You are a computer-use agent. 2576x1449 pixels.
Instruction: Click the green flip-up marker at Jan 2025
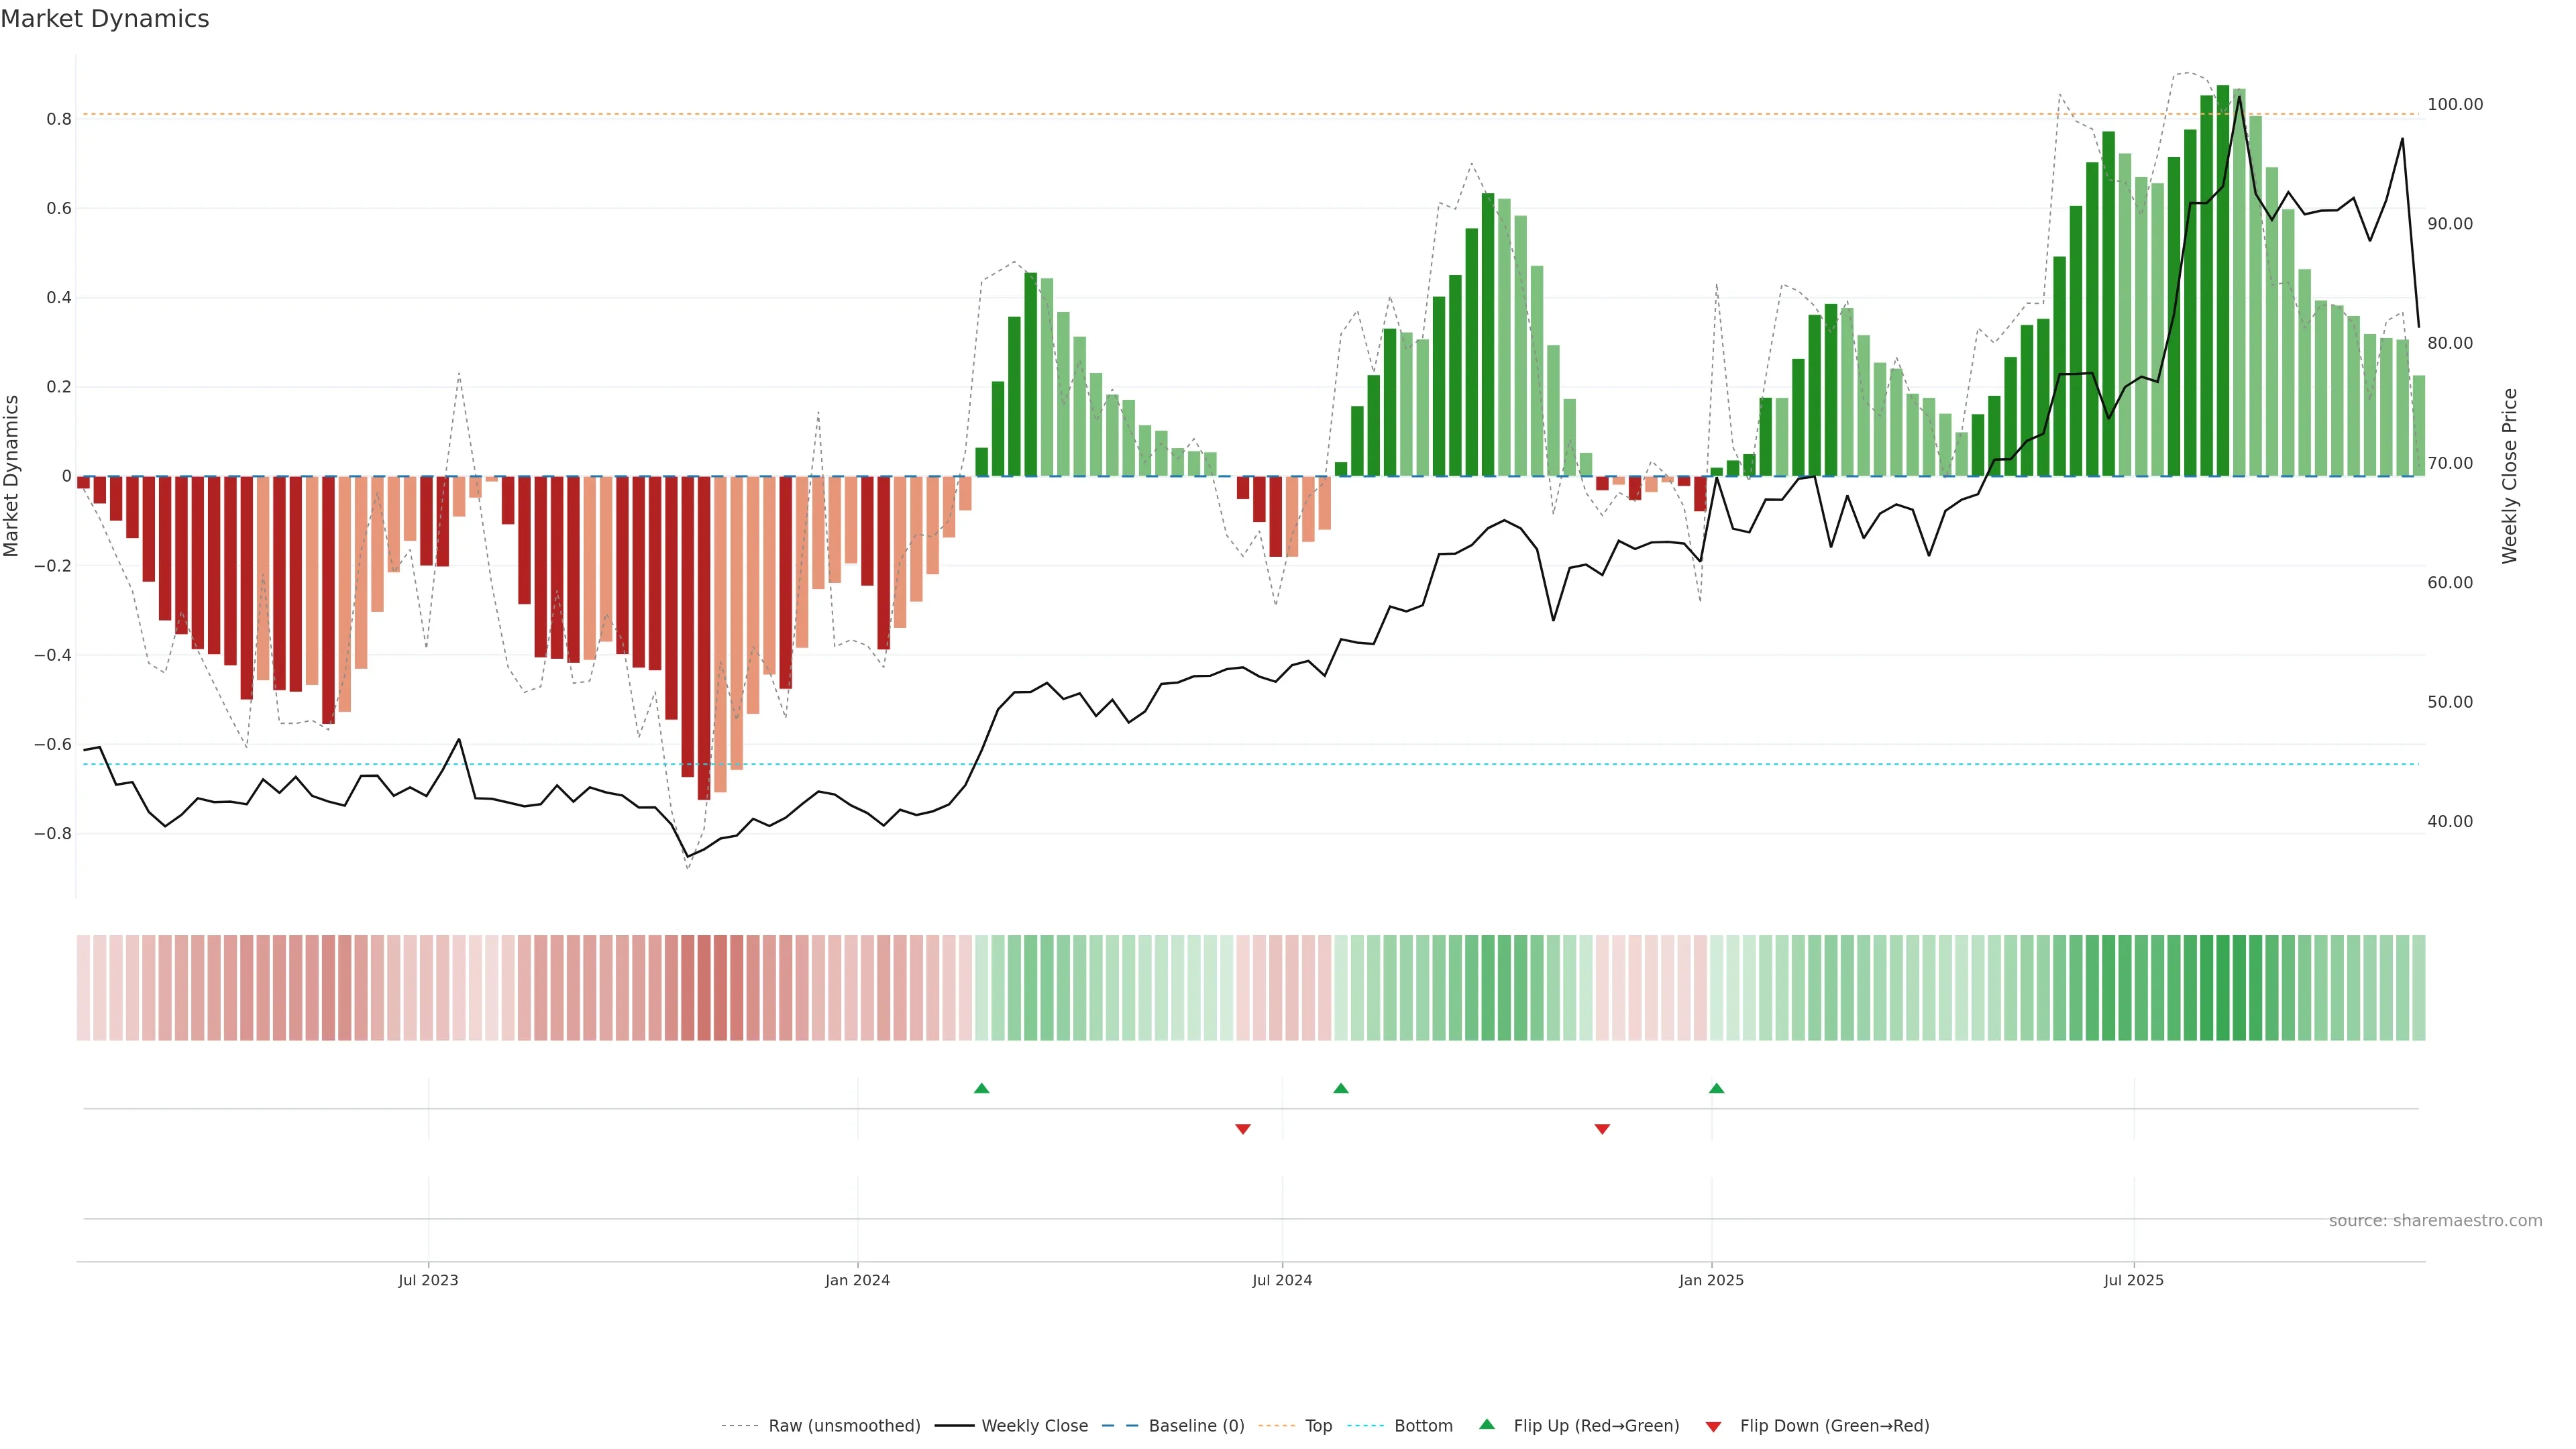pyautogui.click(x=1716, y=1088)
